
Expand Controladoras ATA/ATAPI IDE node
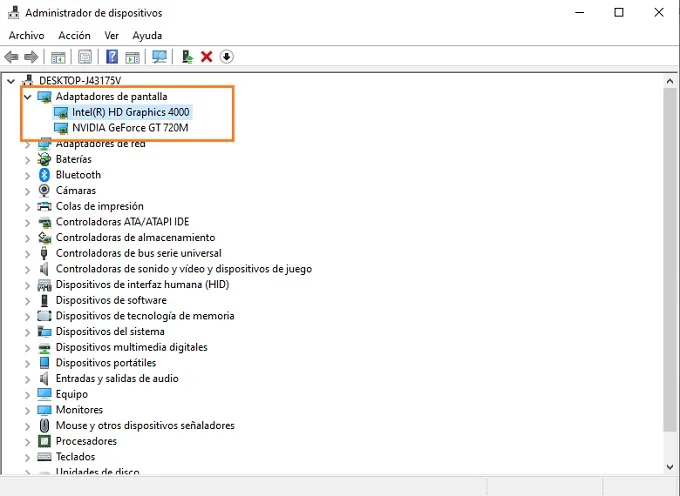click(27, 222)
